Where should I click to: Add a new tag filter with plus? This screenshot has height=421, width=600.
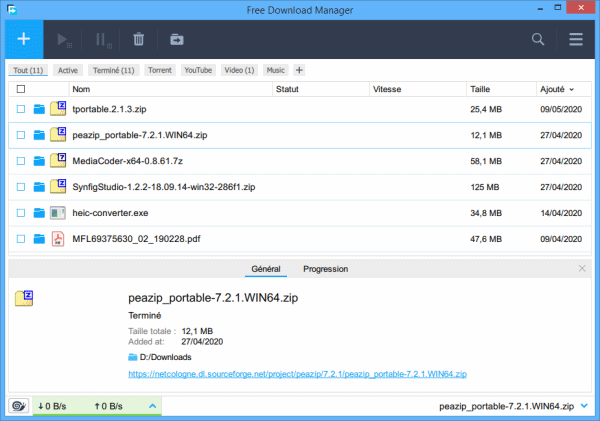pos(299,70)
